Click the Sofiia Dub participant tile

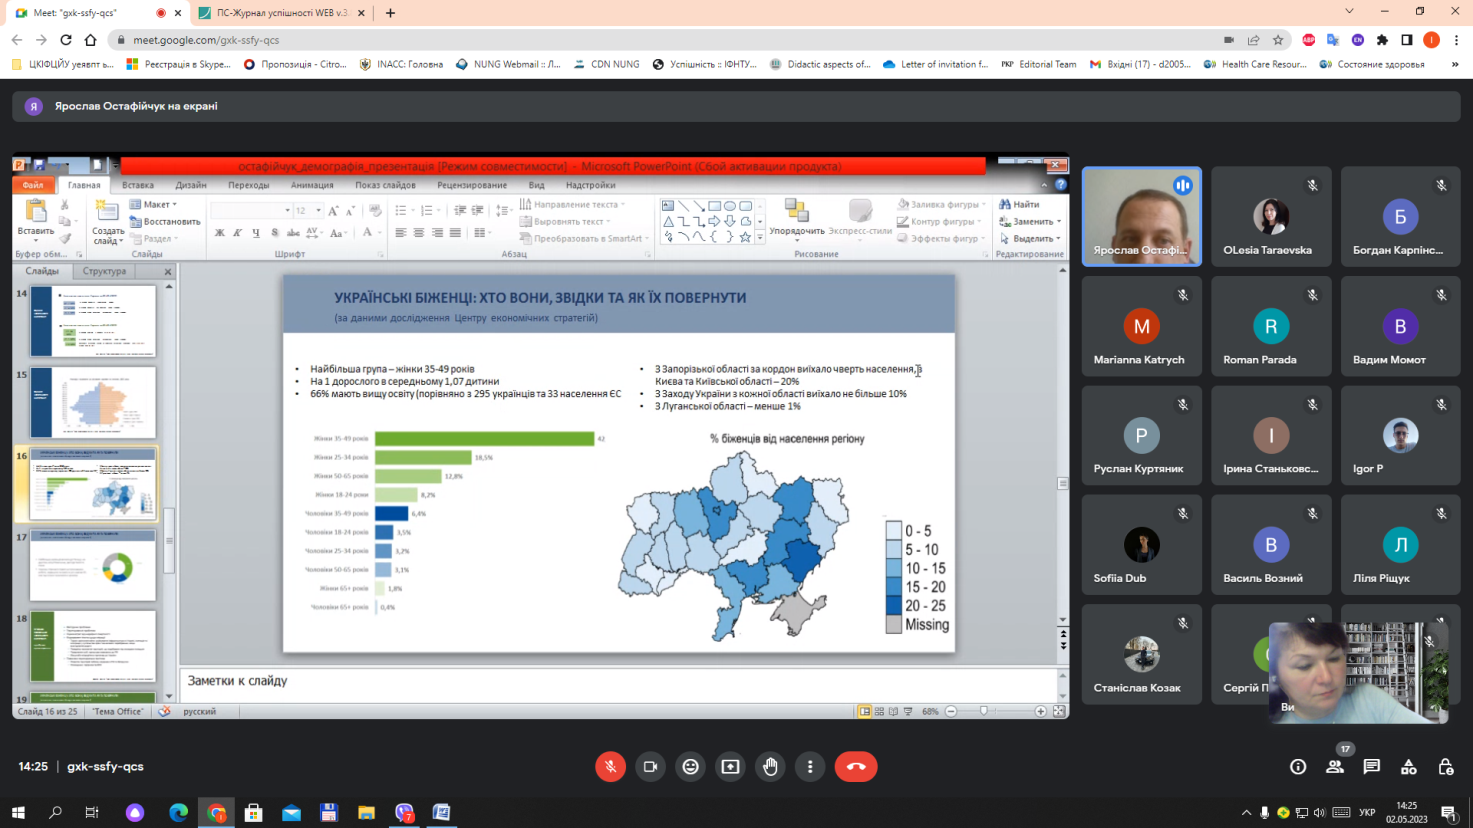pos(1141,545)
